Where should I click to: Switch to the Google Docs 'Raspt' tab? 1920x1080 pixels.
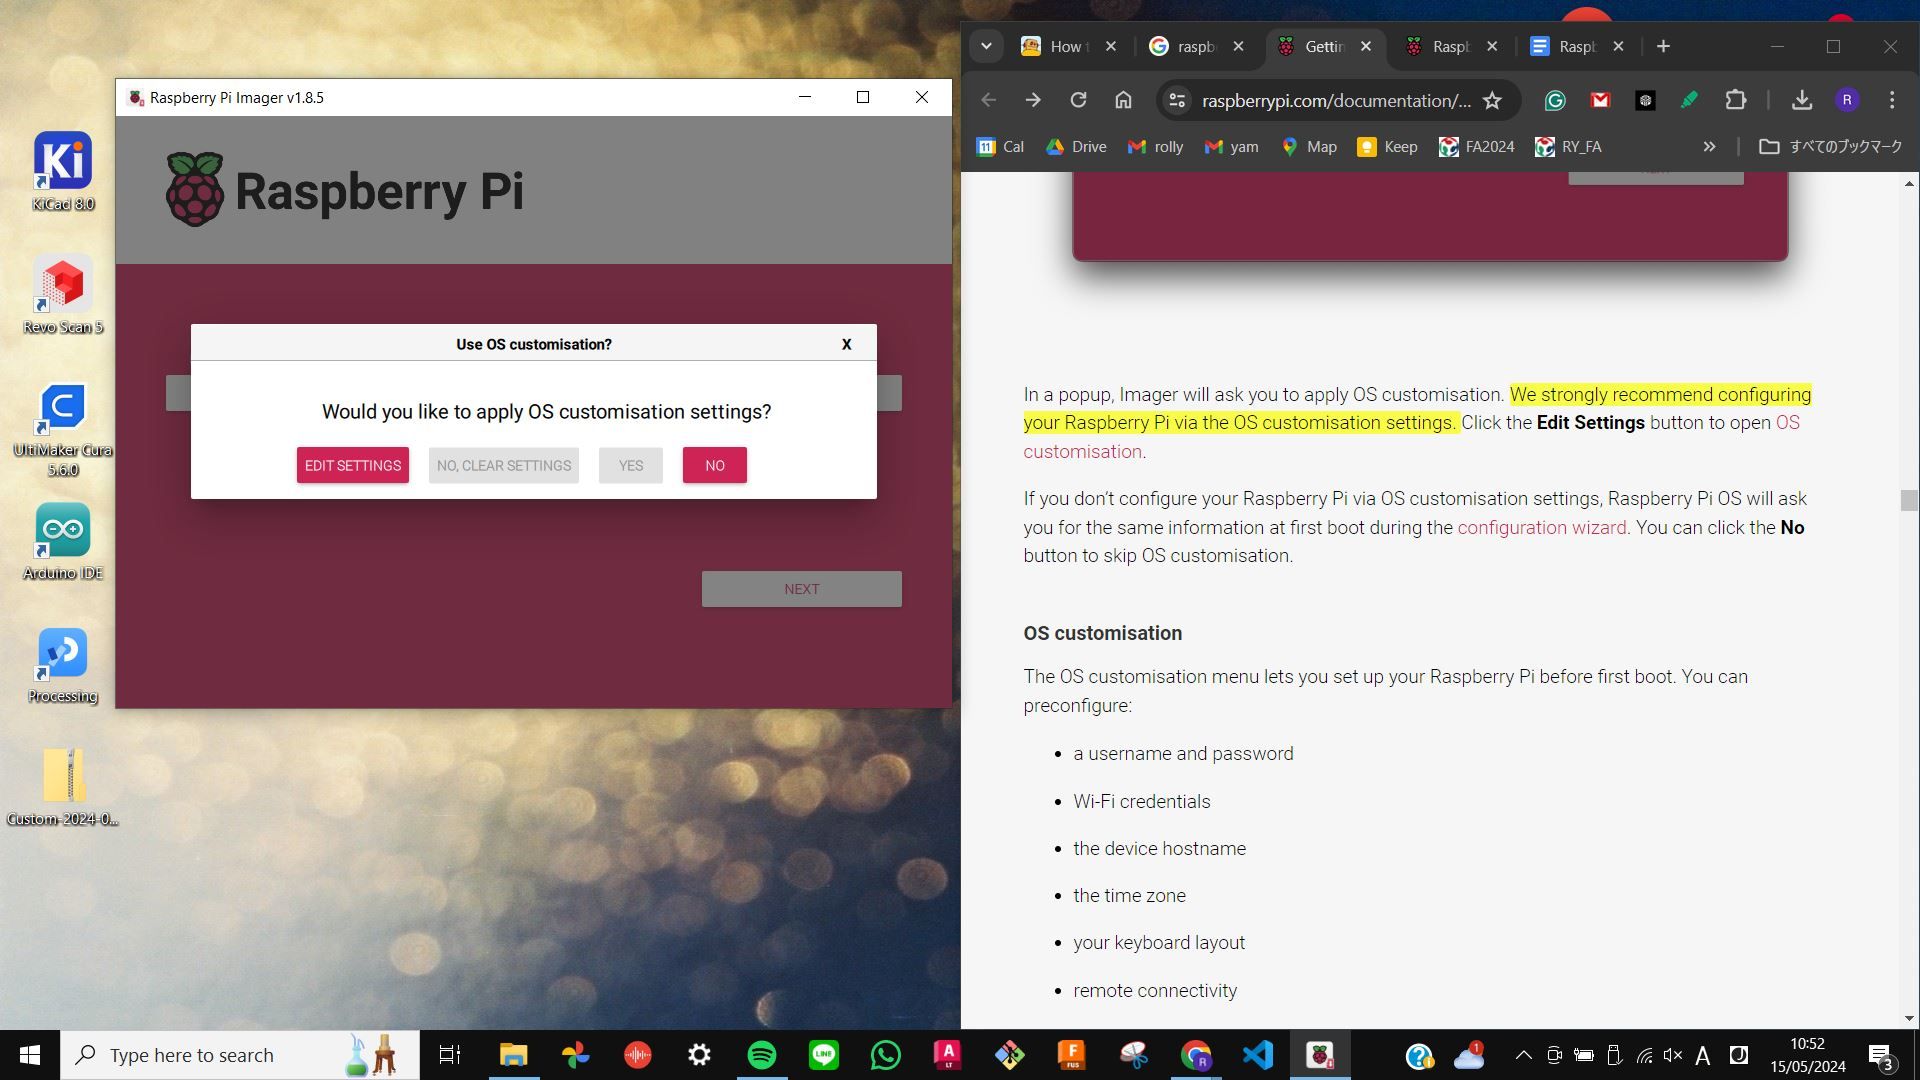pyautogui.click(x=1577, y=46)
